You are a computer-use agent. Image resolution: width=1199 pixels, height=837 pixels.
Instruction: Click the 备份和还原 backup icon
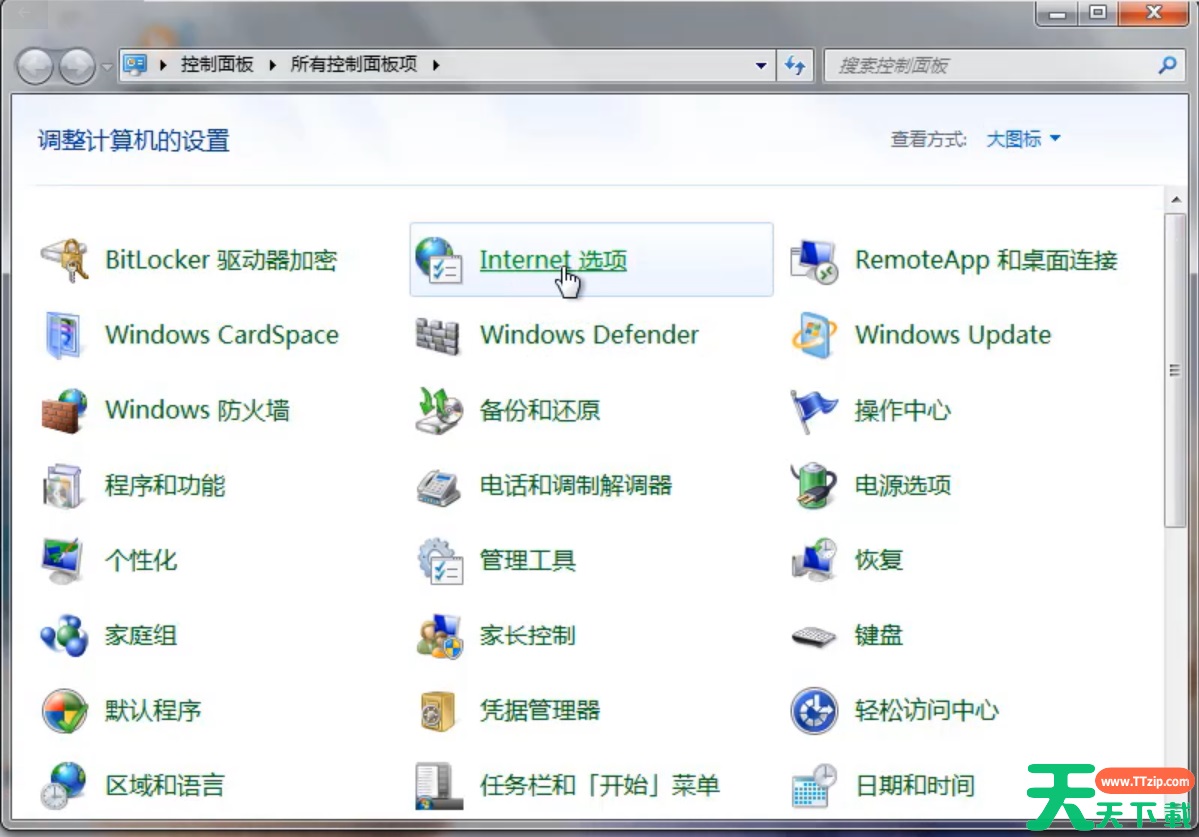438,411
